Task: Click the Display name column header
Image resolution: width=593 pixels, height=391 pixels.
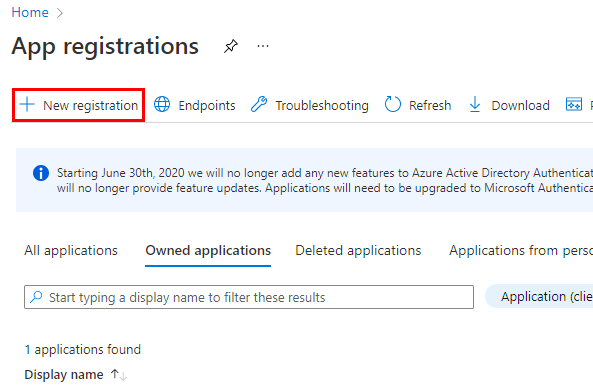Action: click(x=64, y=375)
